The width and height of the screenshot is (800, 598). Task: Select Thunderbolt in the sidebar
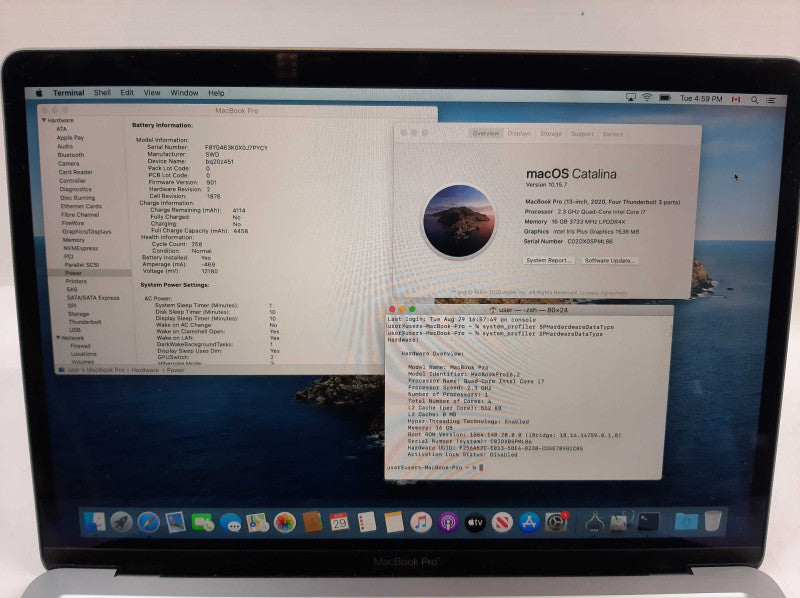(85, 322)
